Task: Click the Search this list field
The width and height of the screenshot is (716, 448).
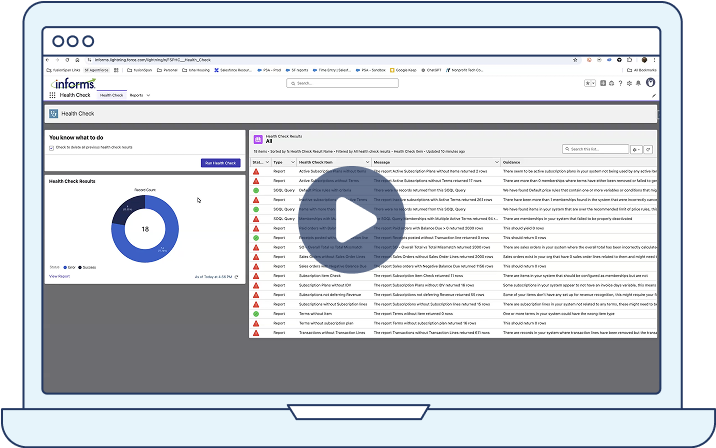Action: point(595,149)
